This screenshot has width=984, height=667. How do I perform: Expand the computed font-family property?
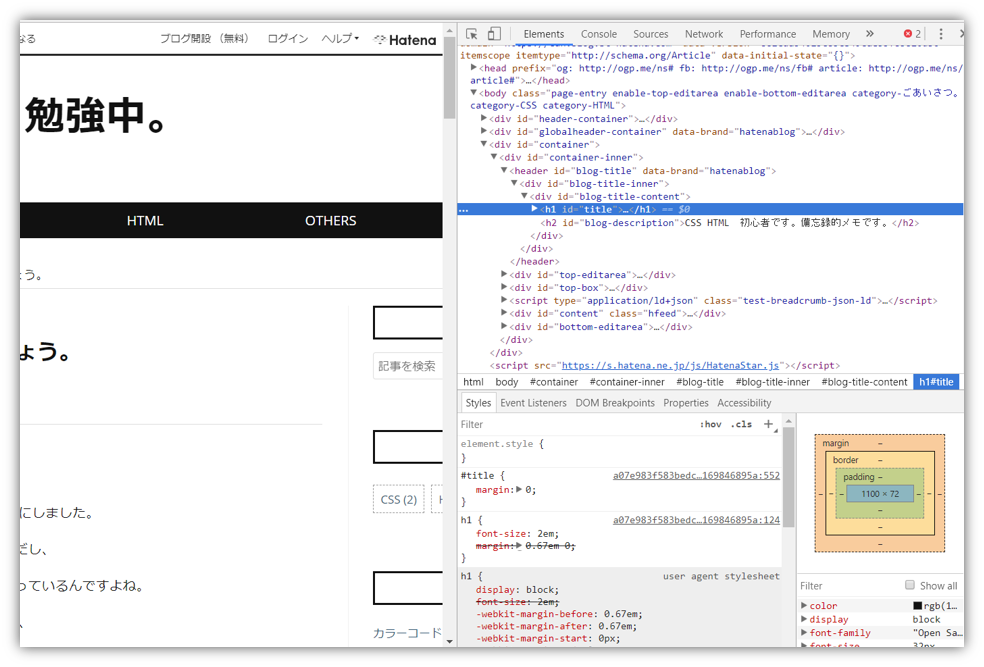click(x=804, y=632)
